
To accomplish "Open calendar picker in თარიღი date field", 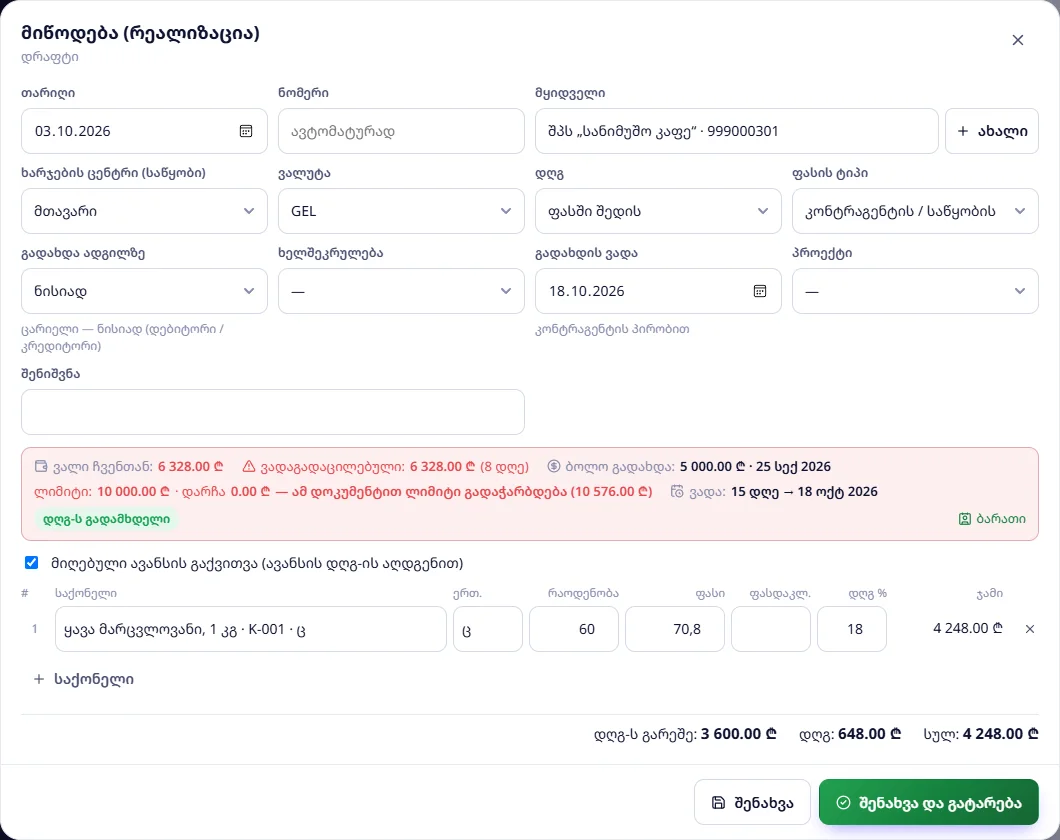I will (246, 131).
